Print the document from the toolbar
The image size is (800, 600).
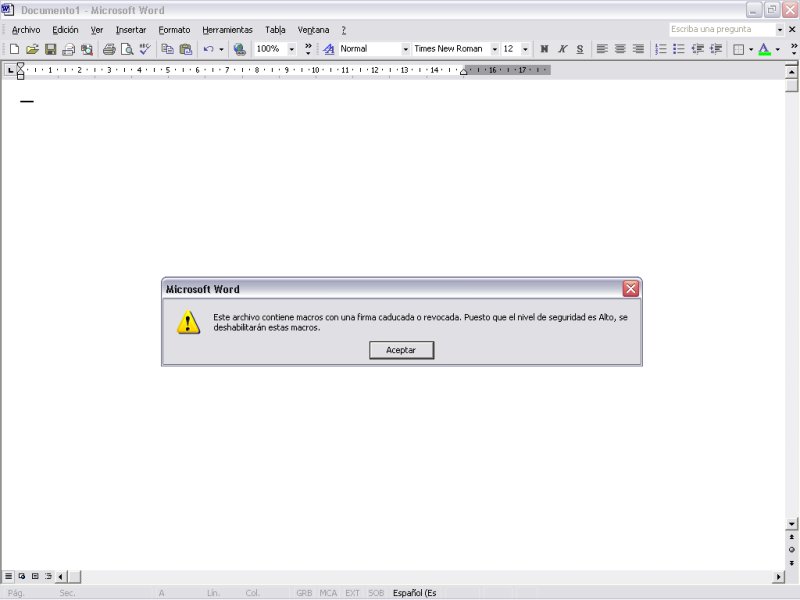point(109,49)
